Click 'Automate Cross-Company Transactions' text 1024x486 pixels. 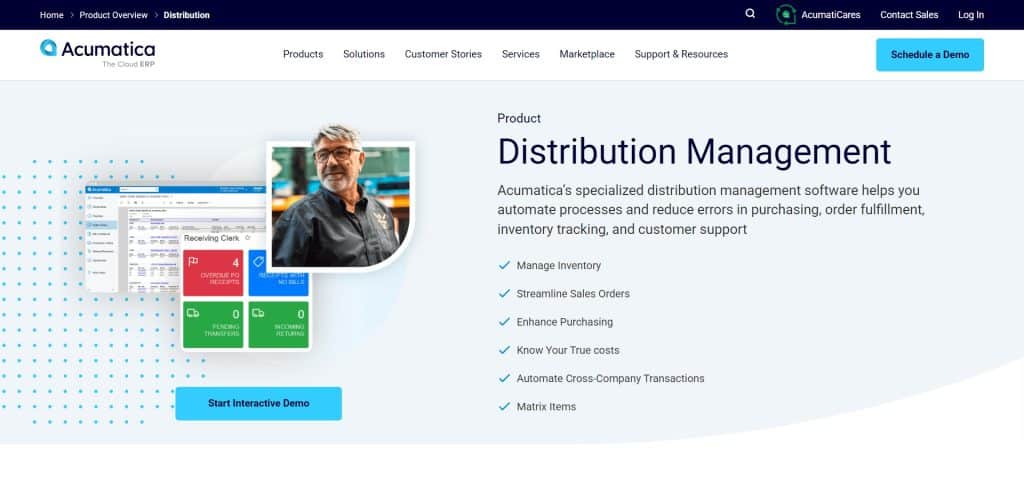[x=610, y=378]
